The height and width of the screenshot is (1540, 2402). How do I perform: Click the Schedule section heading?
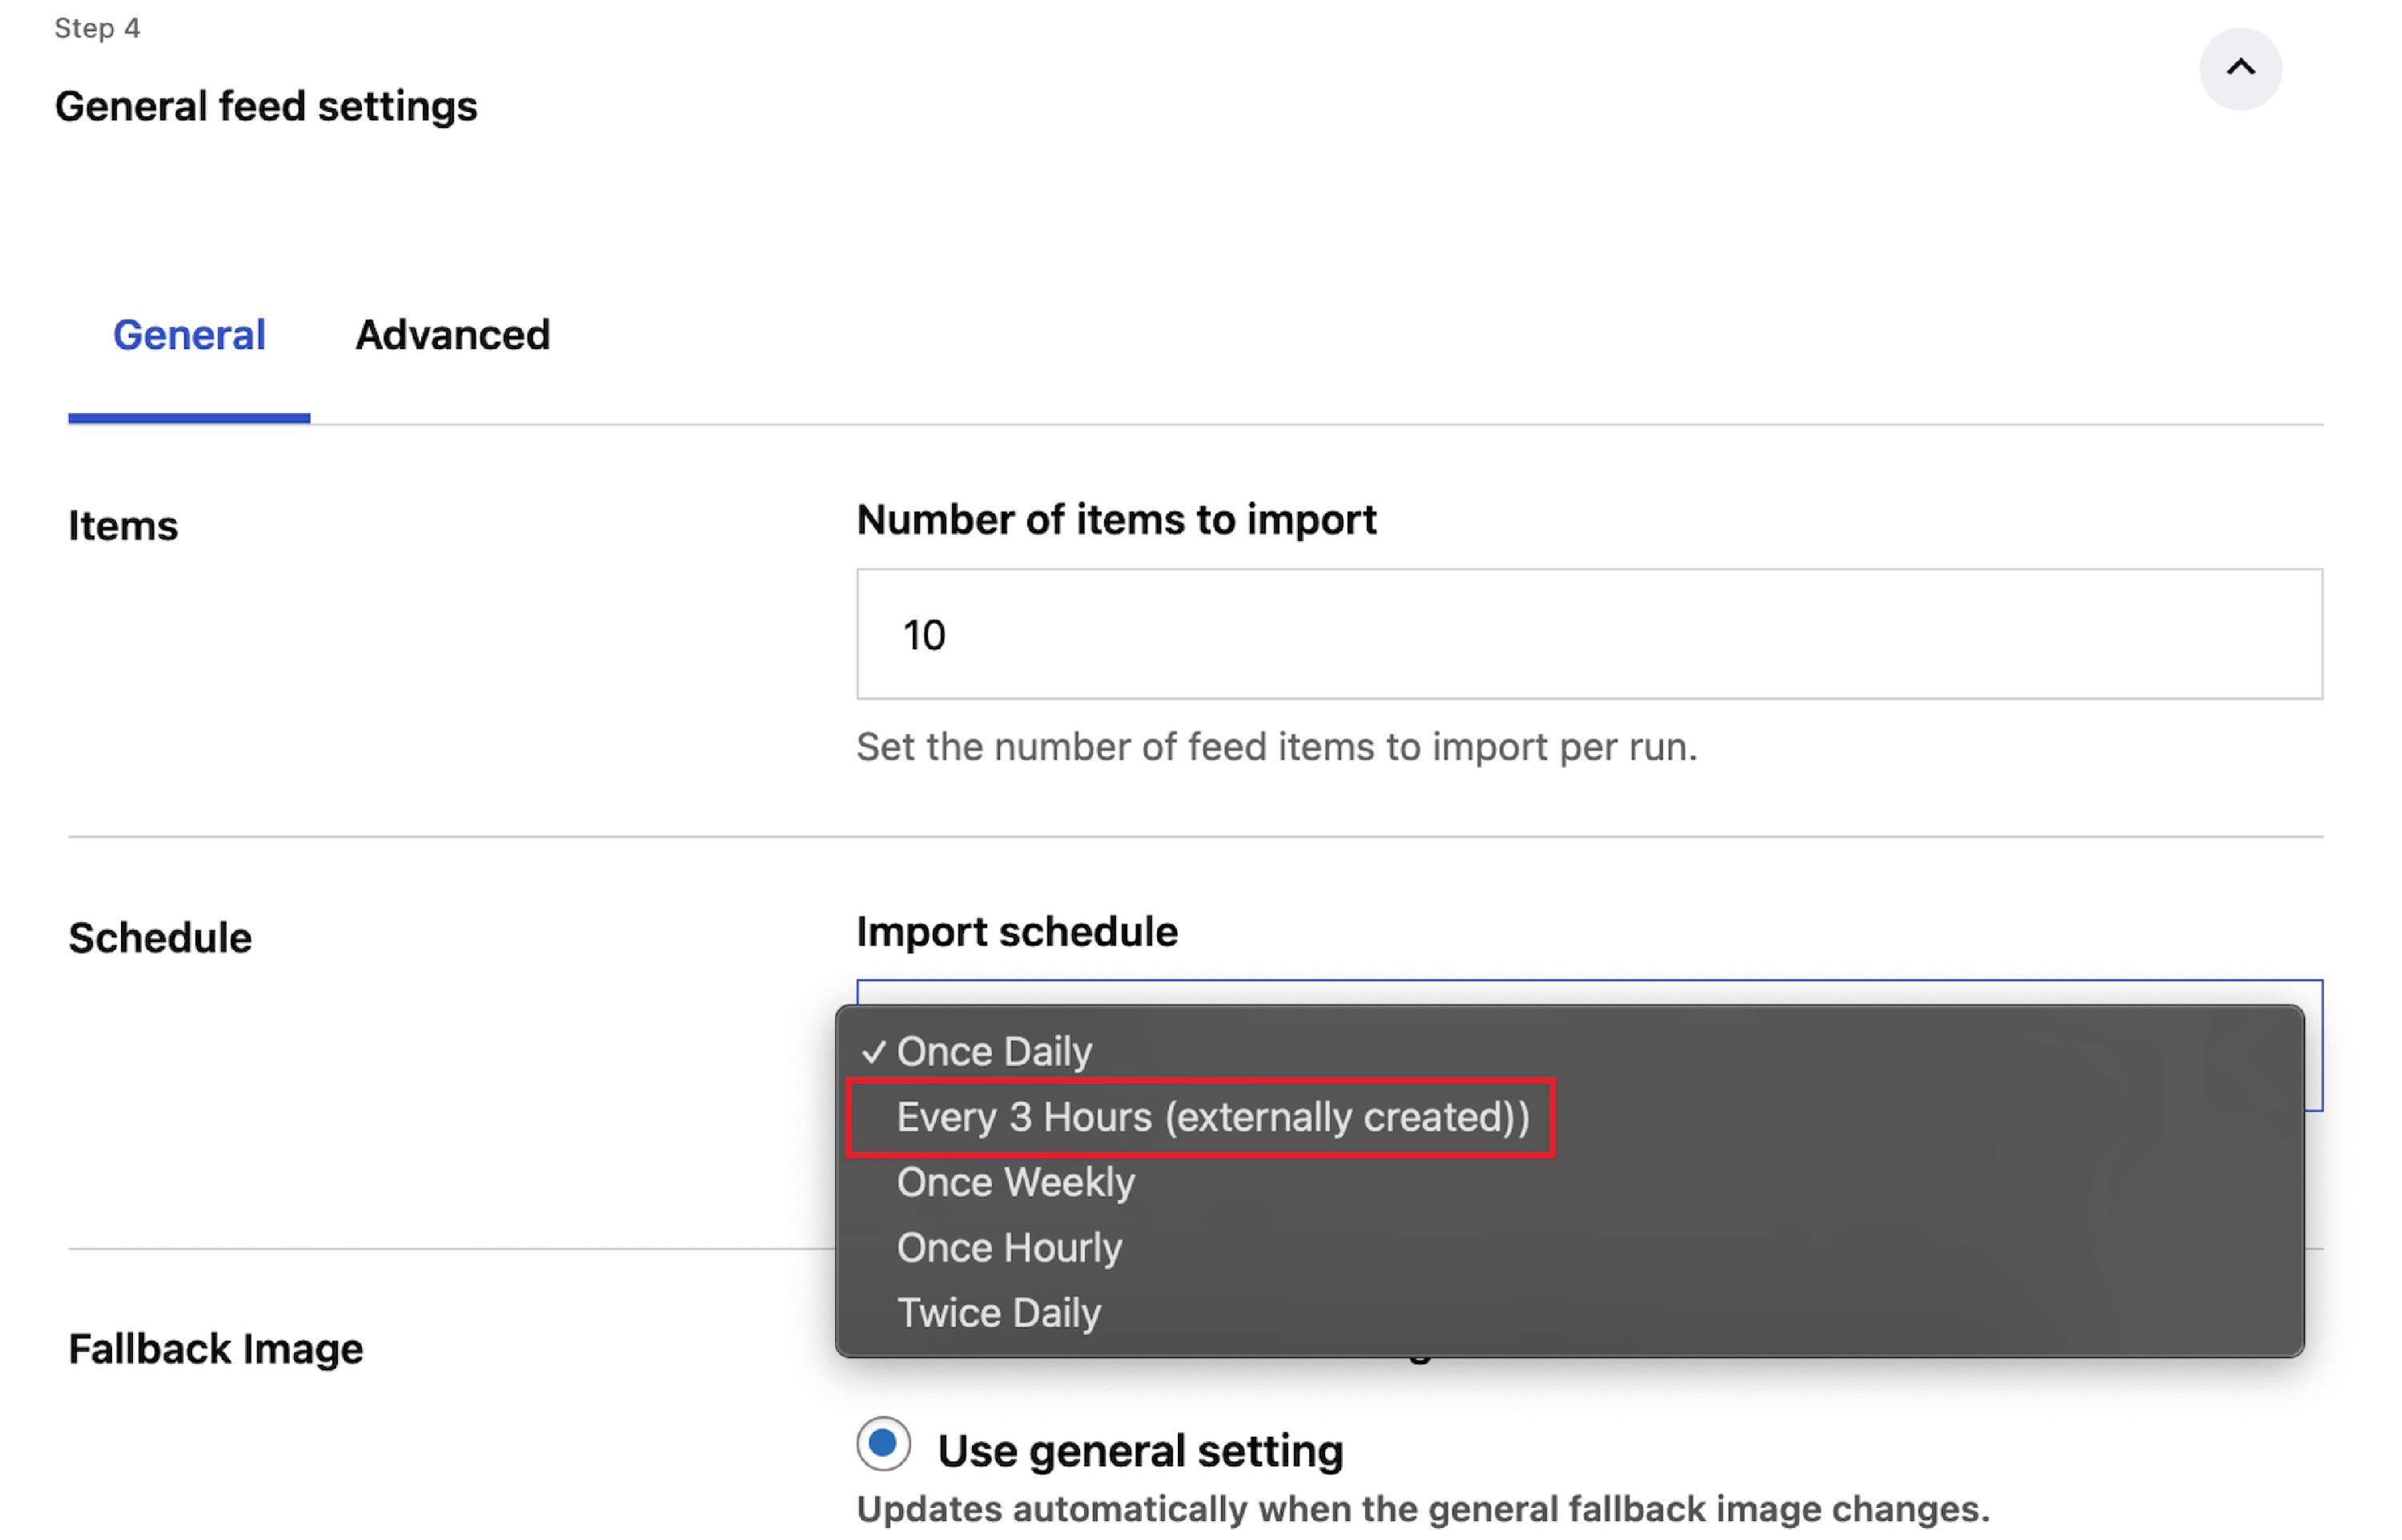coord(160,938)
